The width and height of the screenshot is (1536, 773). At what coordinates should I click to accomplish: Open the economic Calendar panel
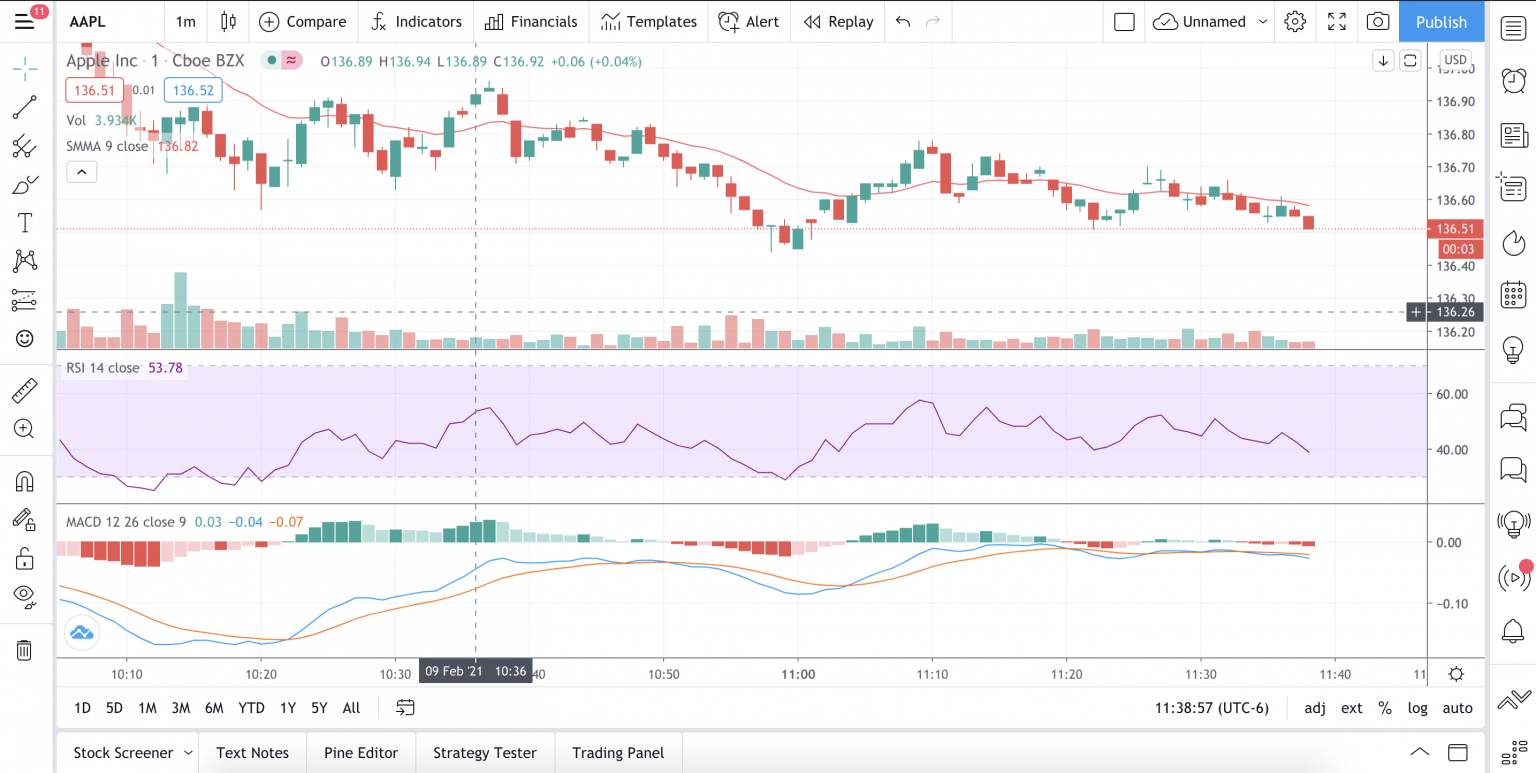coord(1513,295)
